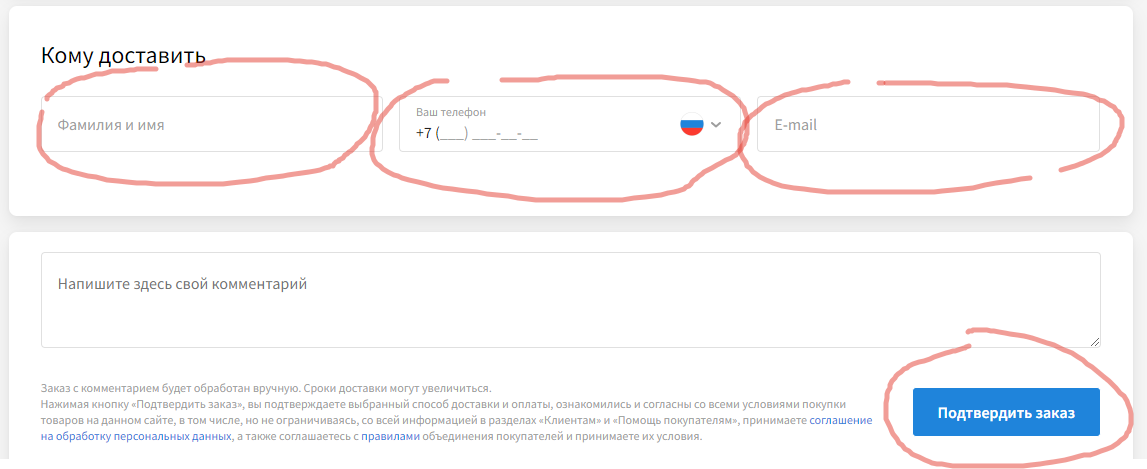Open the word соглашение link
The image size is (1147, 469).
coord(840,421)
